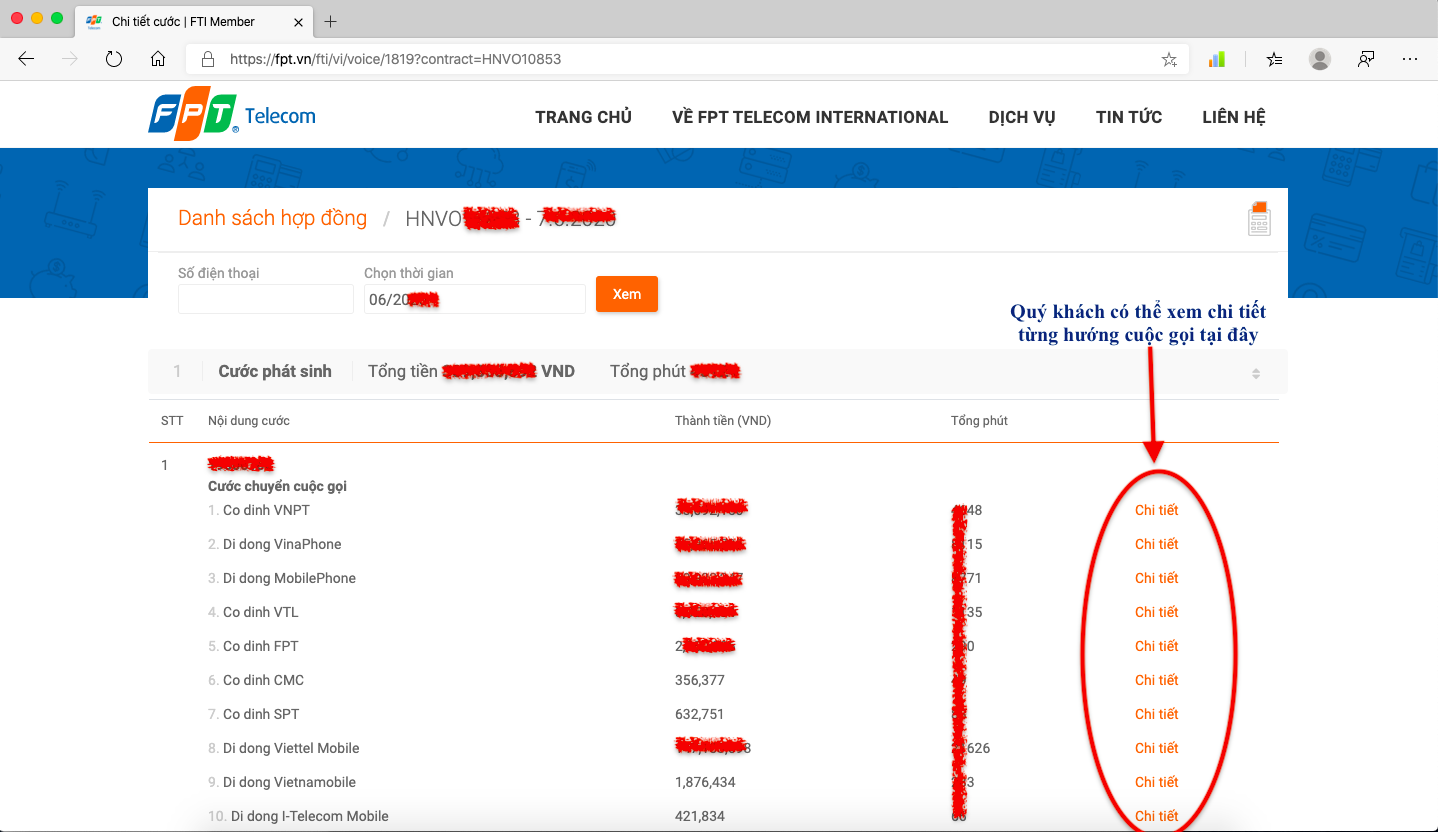The image size is (1438, 832).
Task: Click the Cước chuyển cuộc gọi heading
Action: [277, 486]
